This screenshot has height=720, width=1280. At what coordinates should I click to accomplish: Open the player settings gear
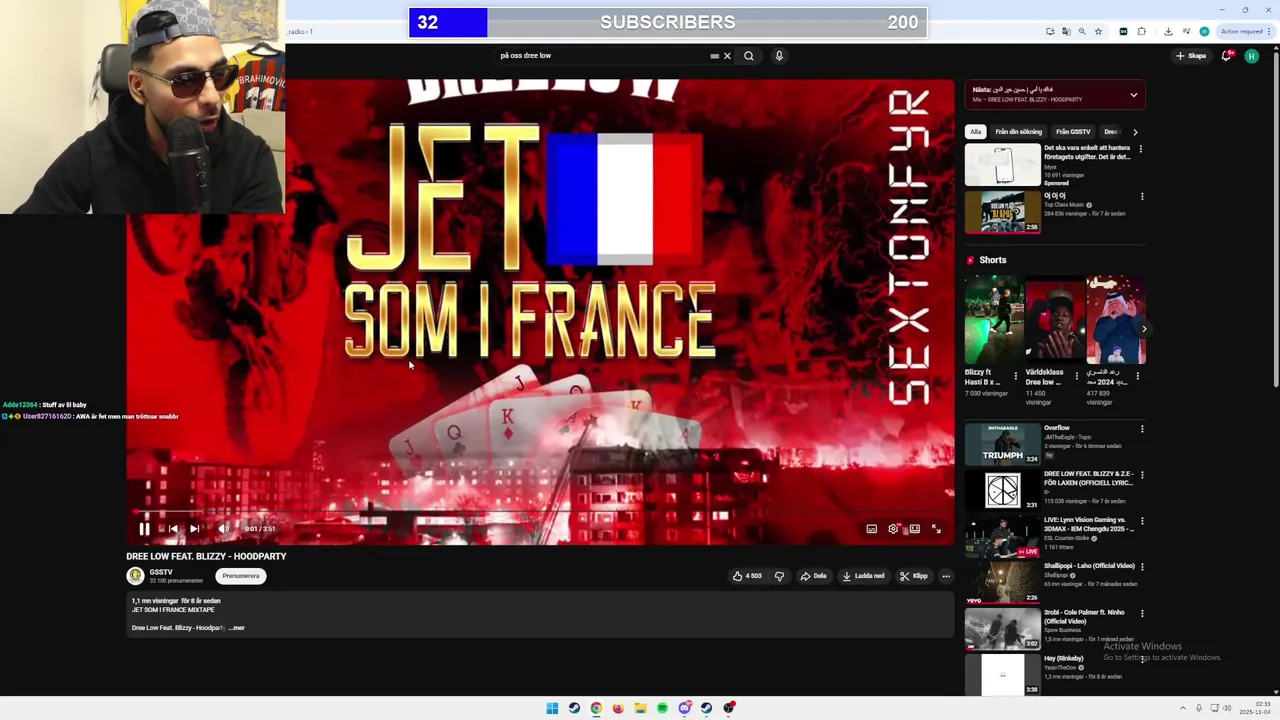click(x=893, y=529)
